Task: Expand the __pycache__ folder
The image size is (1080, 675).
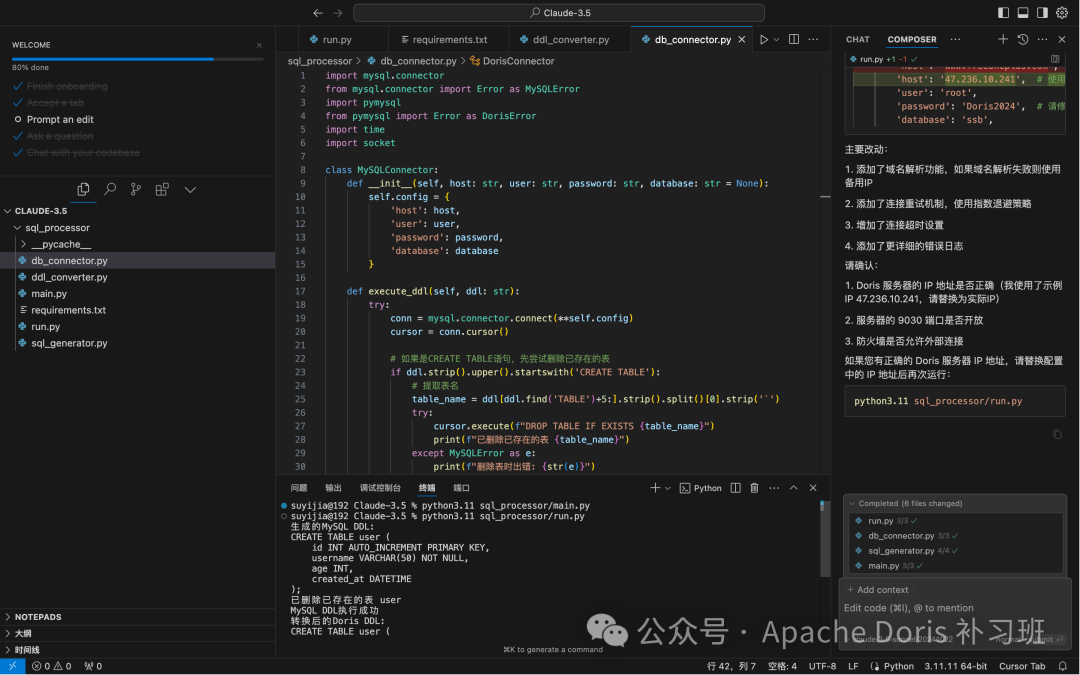Action: (x=60, y=244)
